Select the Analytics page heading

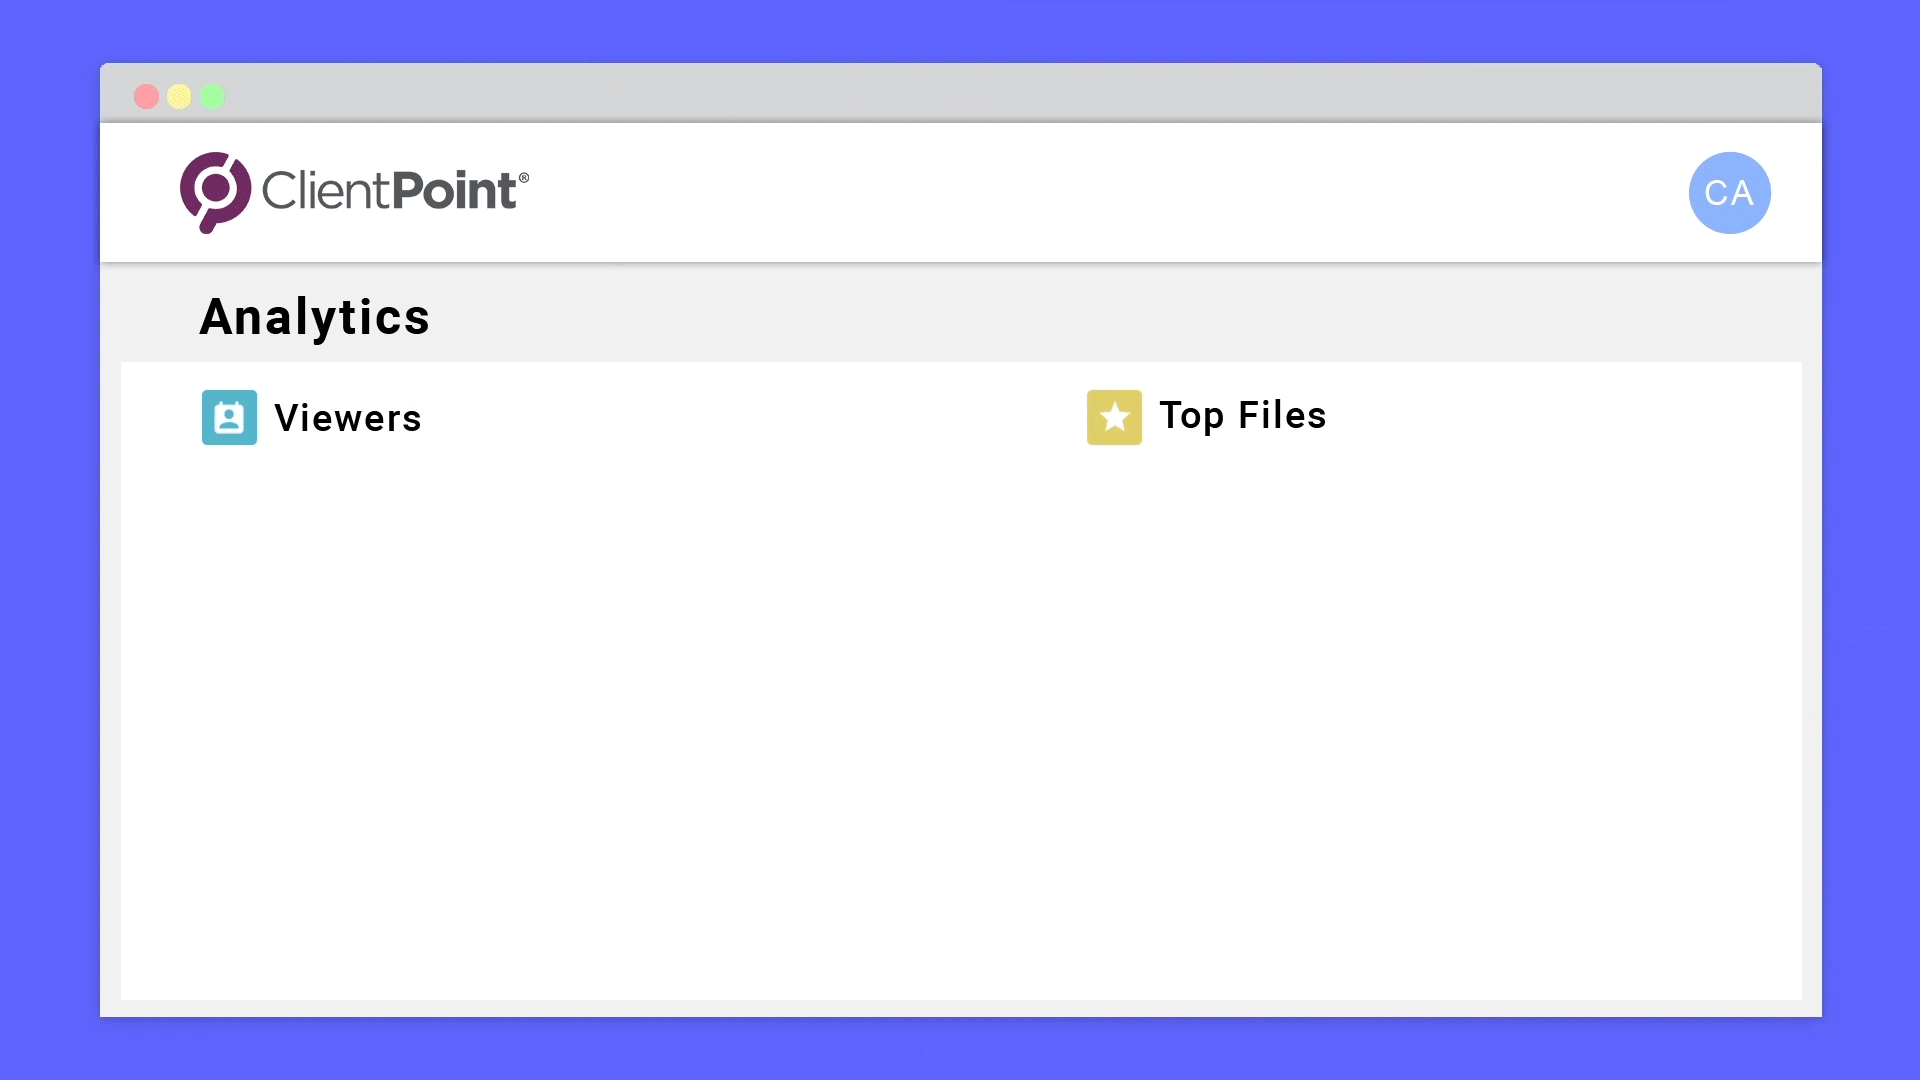(x=315, y=317)
